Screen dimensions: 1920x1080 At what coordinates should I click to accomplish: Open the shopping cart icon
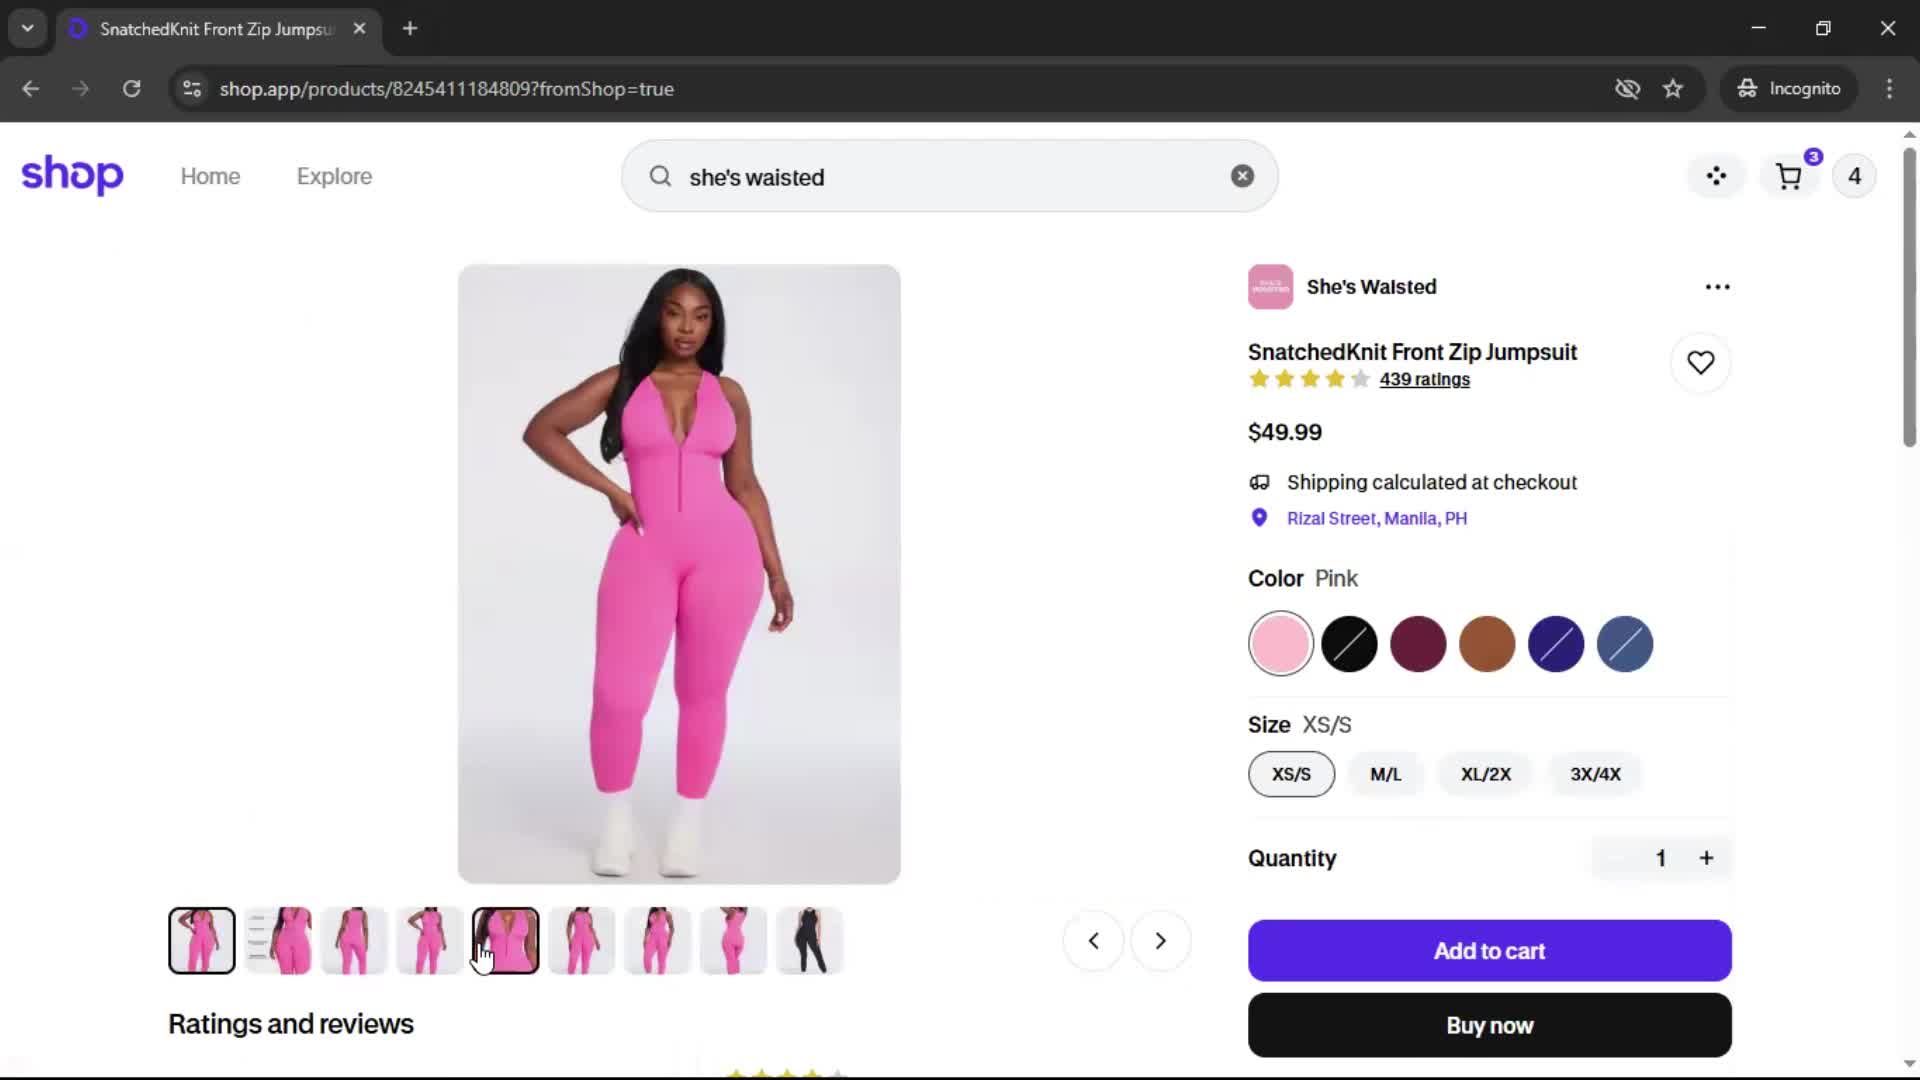(1789, 177)
